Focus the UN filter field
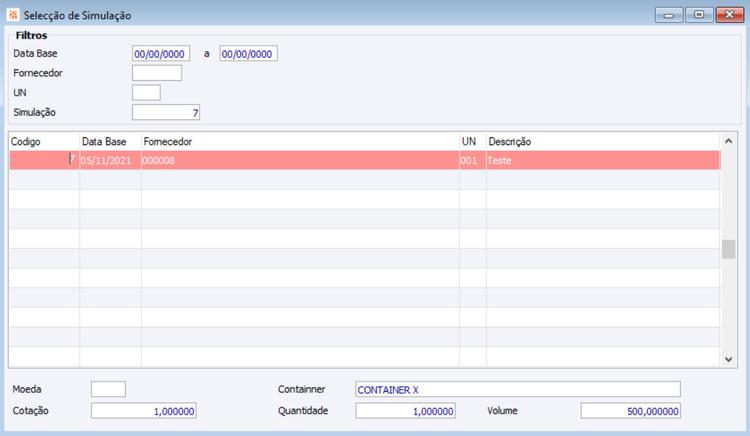 pos(146,93)
